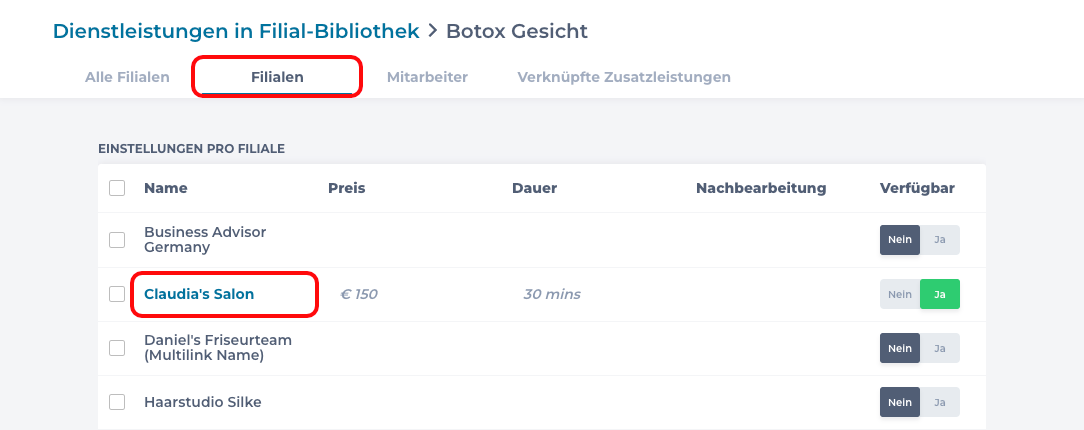Screen dimensions: 1084x430
Task: Mark the Haarstudio Silke checkbox
Action: [x=117, y=402]
